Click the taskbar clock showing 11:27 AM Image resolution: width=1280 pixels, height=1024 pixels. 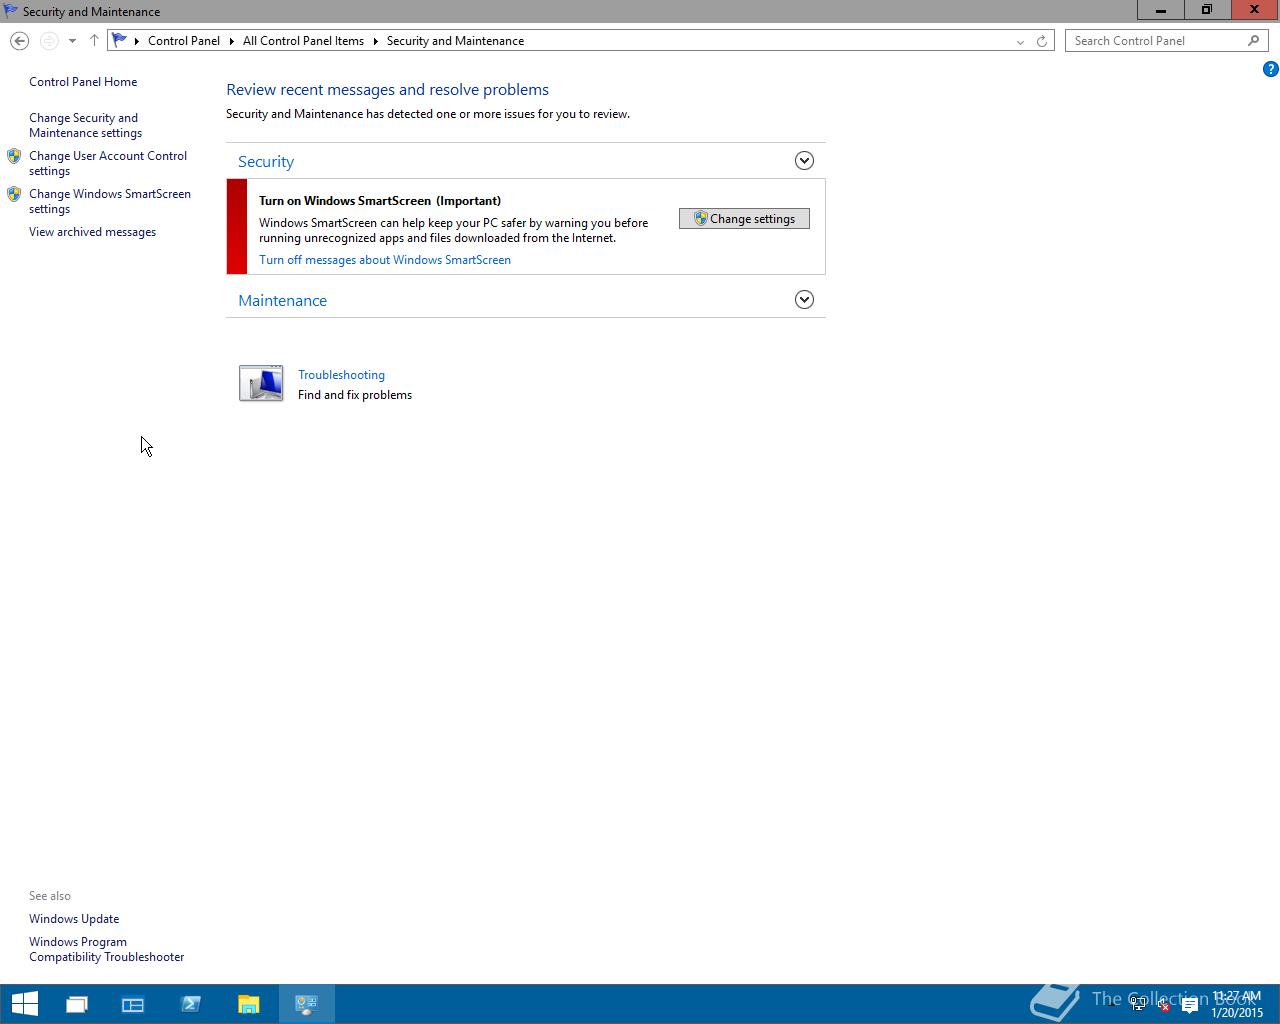pos(1237,1004)
